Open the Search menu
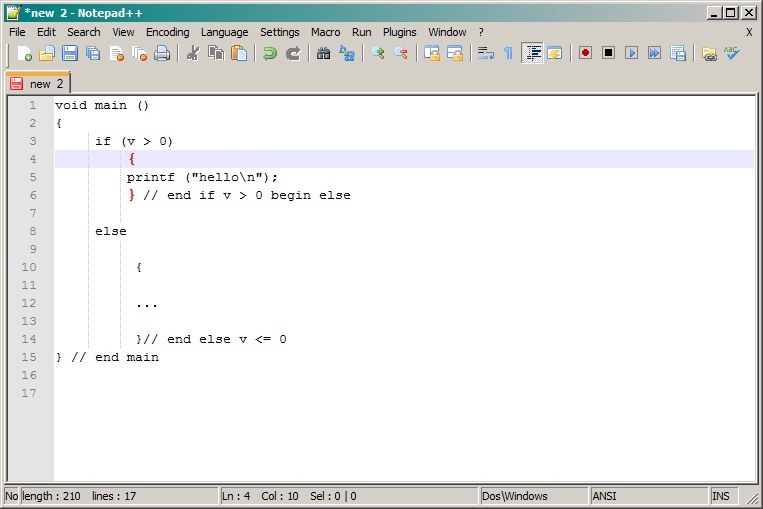 (x=84, y=32)
